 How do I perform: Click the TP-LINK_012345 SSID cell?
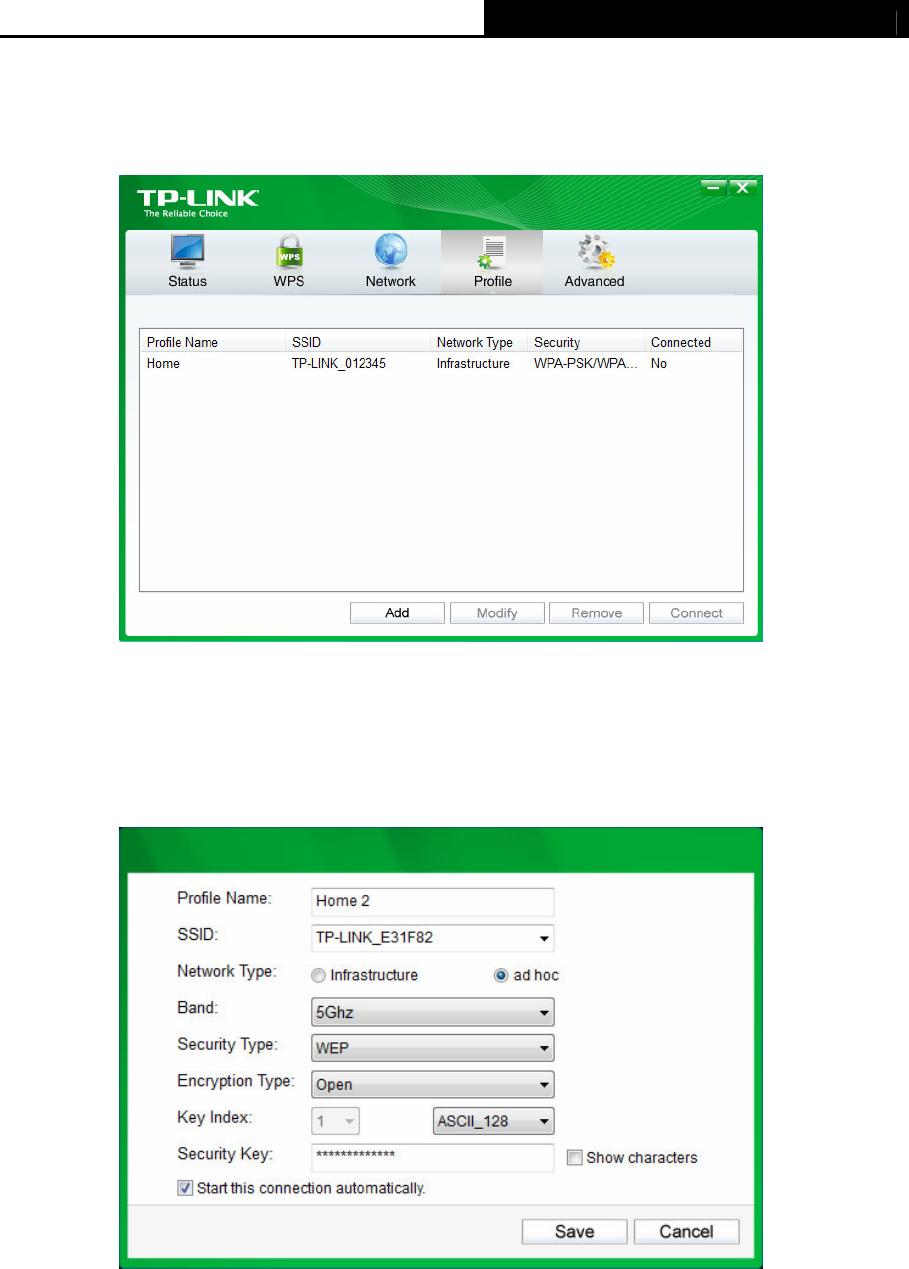coord(338,364)
